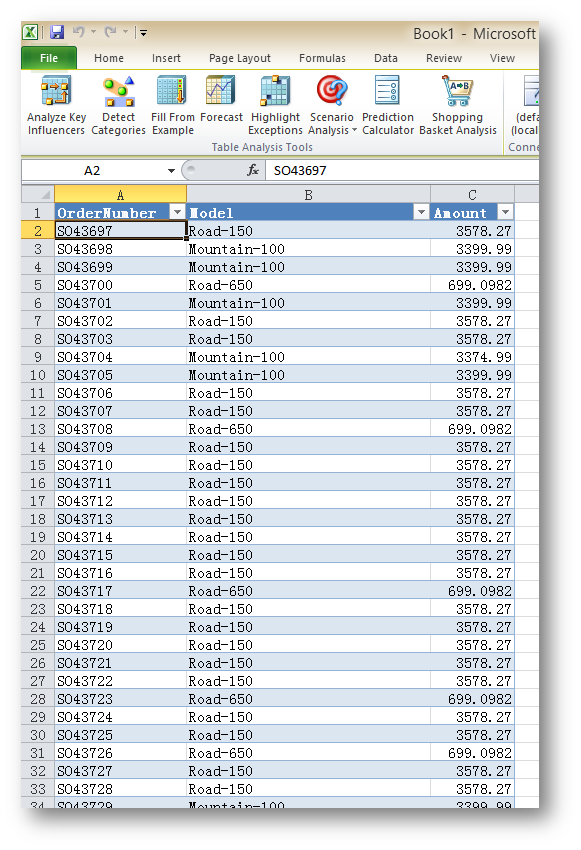This screenshot has height=850, width=581.
Task: Select Road-650 cell in row 31
Action: tap(308, 753)
